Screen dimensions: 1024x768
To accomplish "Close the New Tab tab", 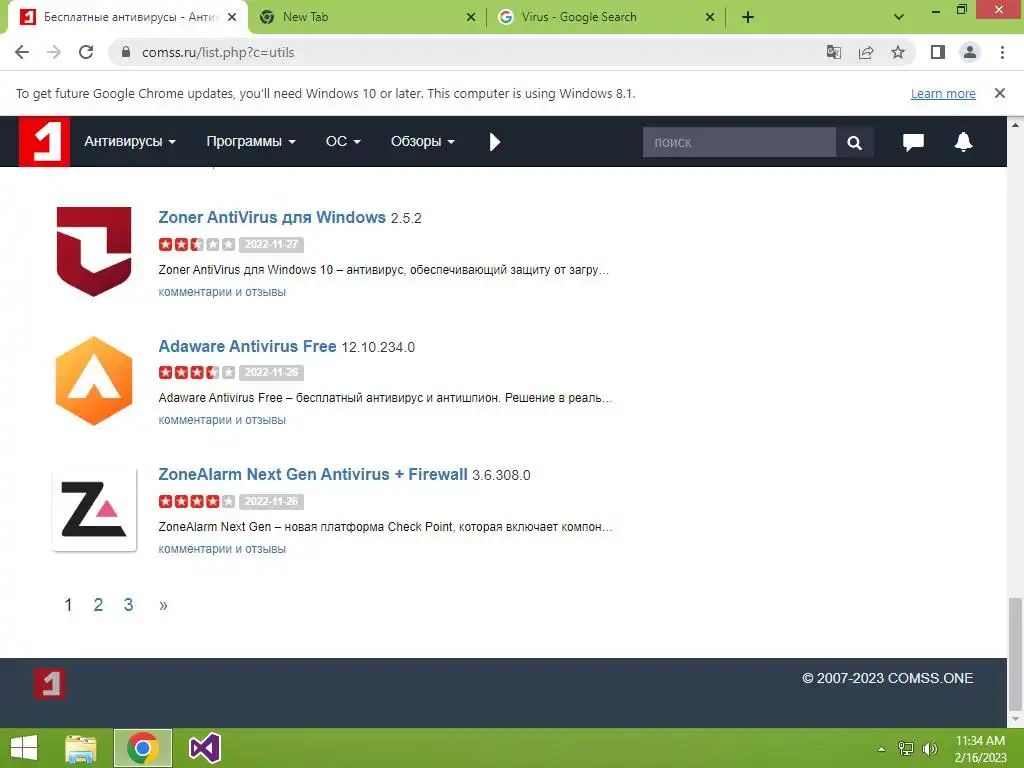I will click(x=471, y=18).
